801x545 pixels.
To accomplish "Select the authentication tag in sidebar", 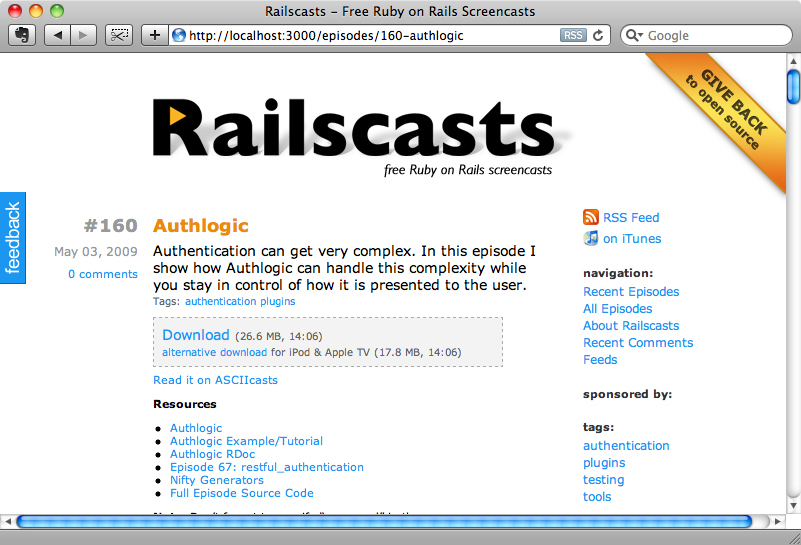I will [x=626, y=445].
